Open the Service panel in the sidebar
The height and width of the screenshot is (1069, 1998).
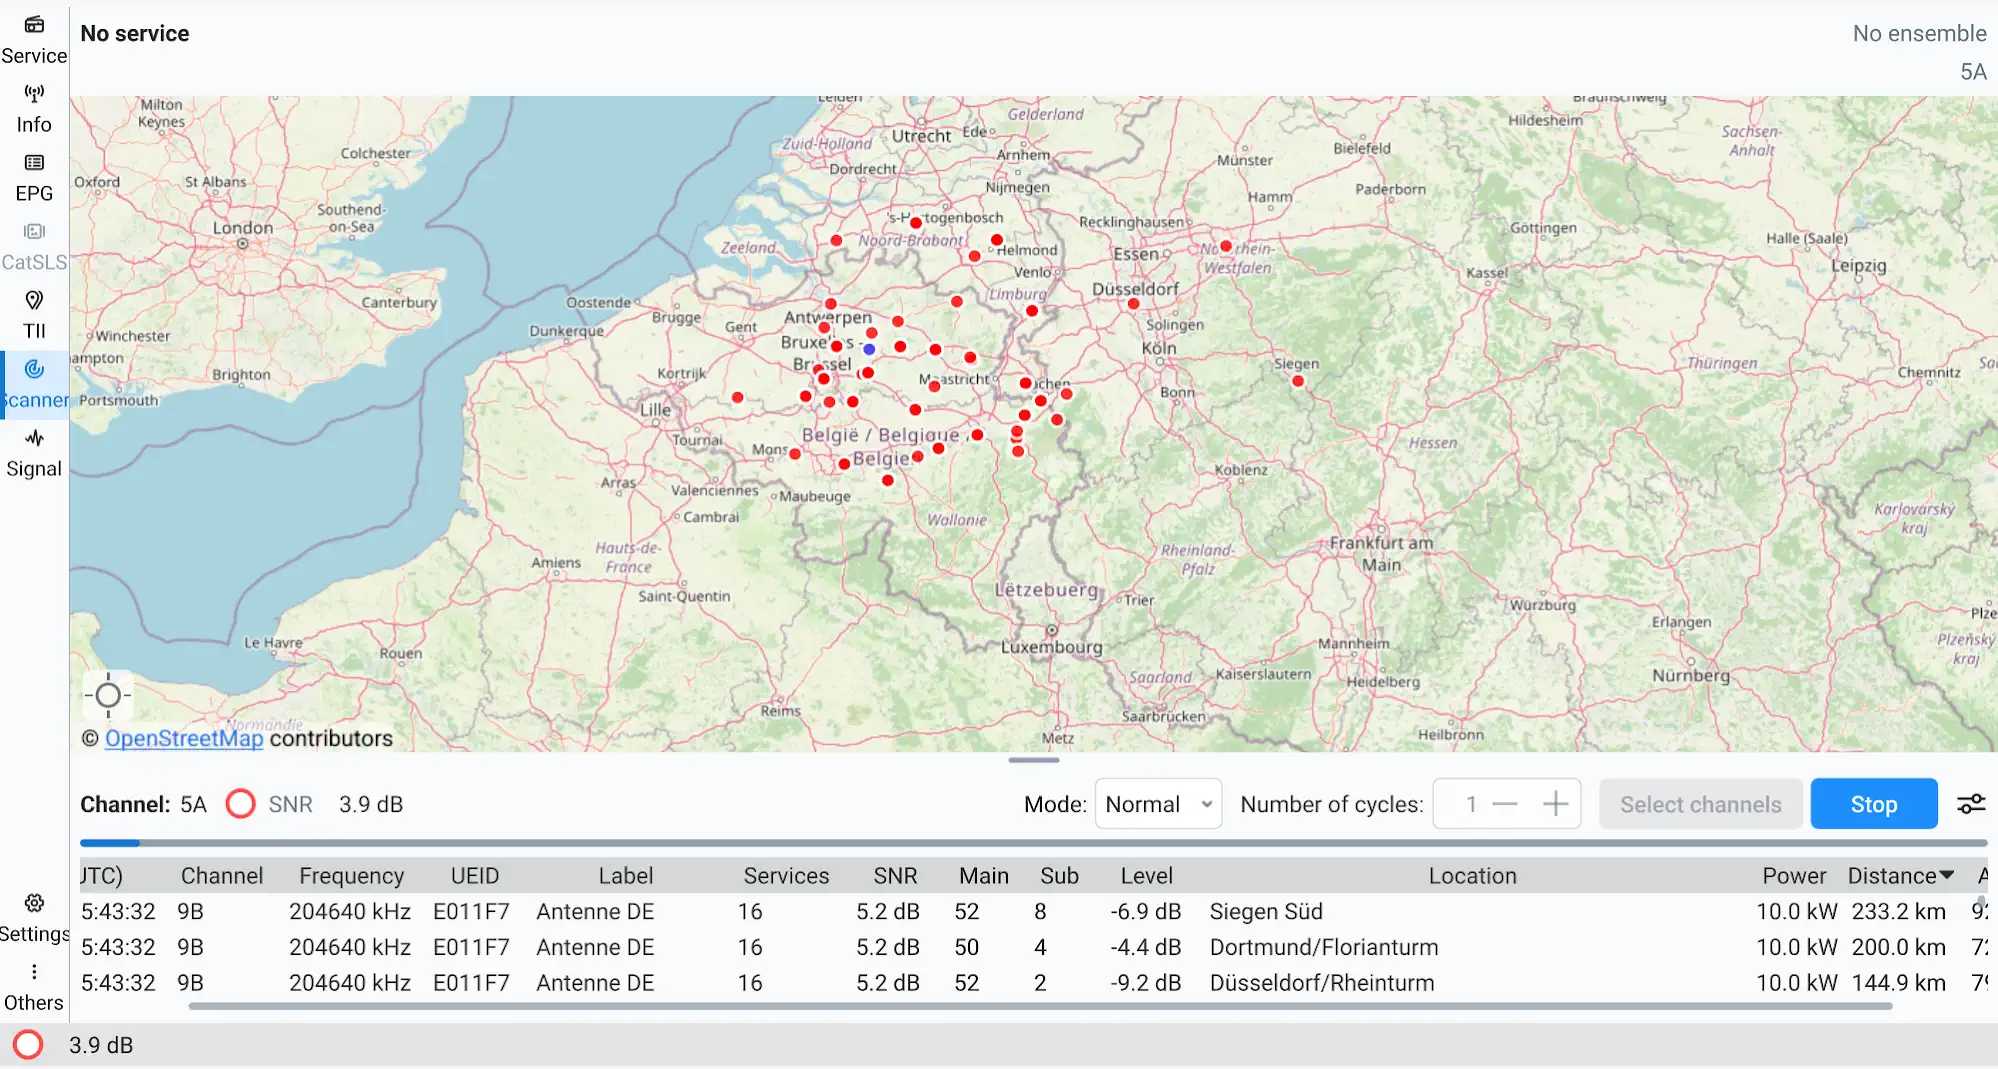click(34, 40)
